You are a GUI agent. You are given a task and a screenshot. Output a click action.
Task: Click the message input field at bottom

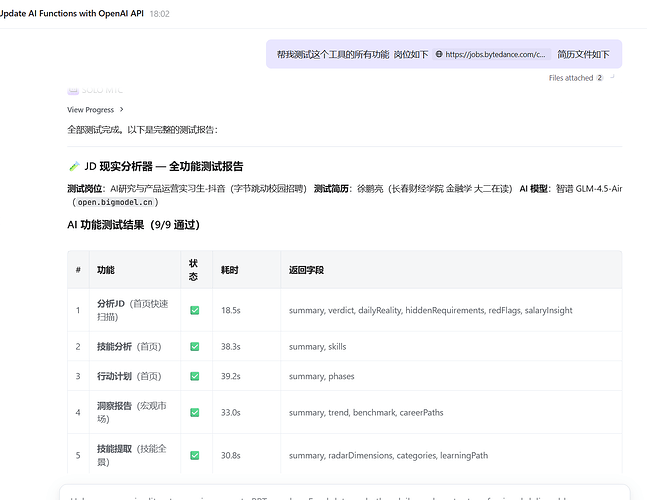pyautogui.click(x=340, y=494)
